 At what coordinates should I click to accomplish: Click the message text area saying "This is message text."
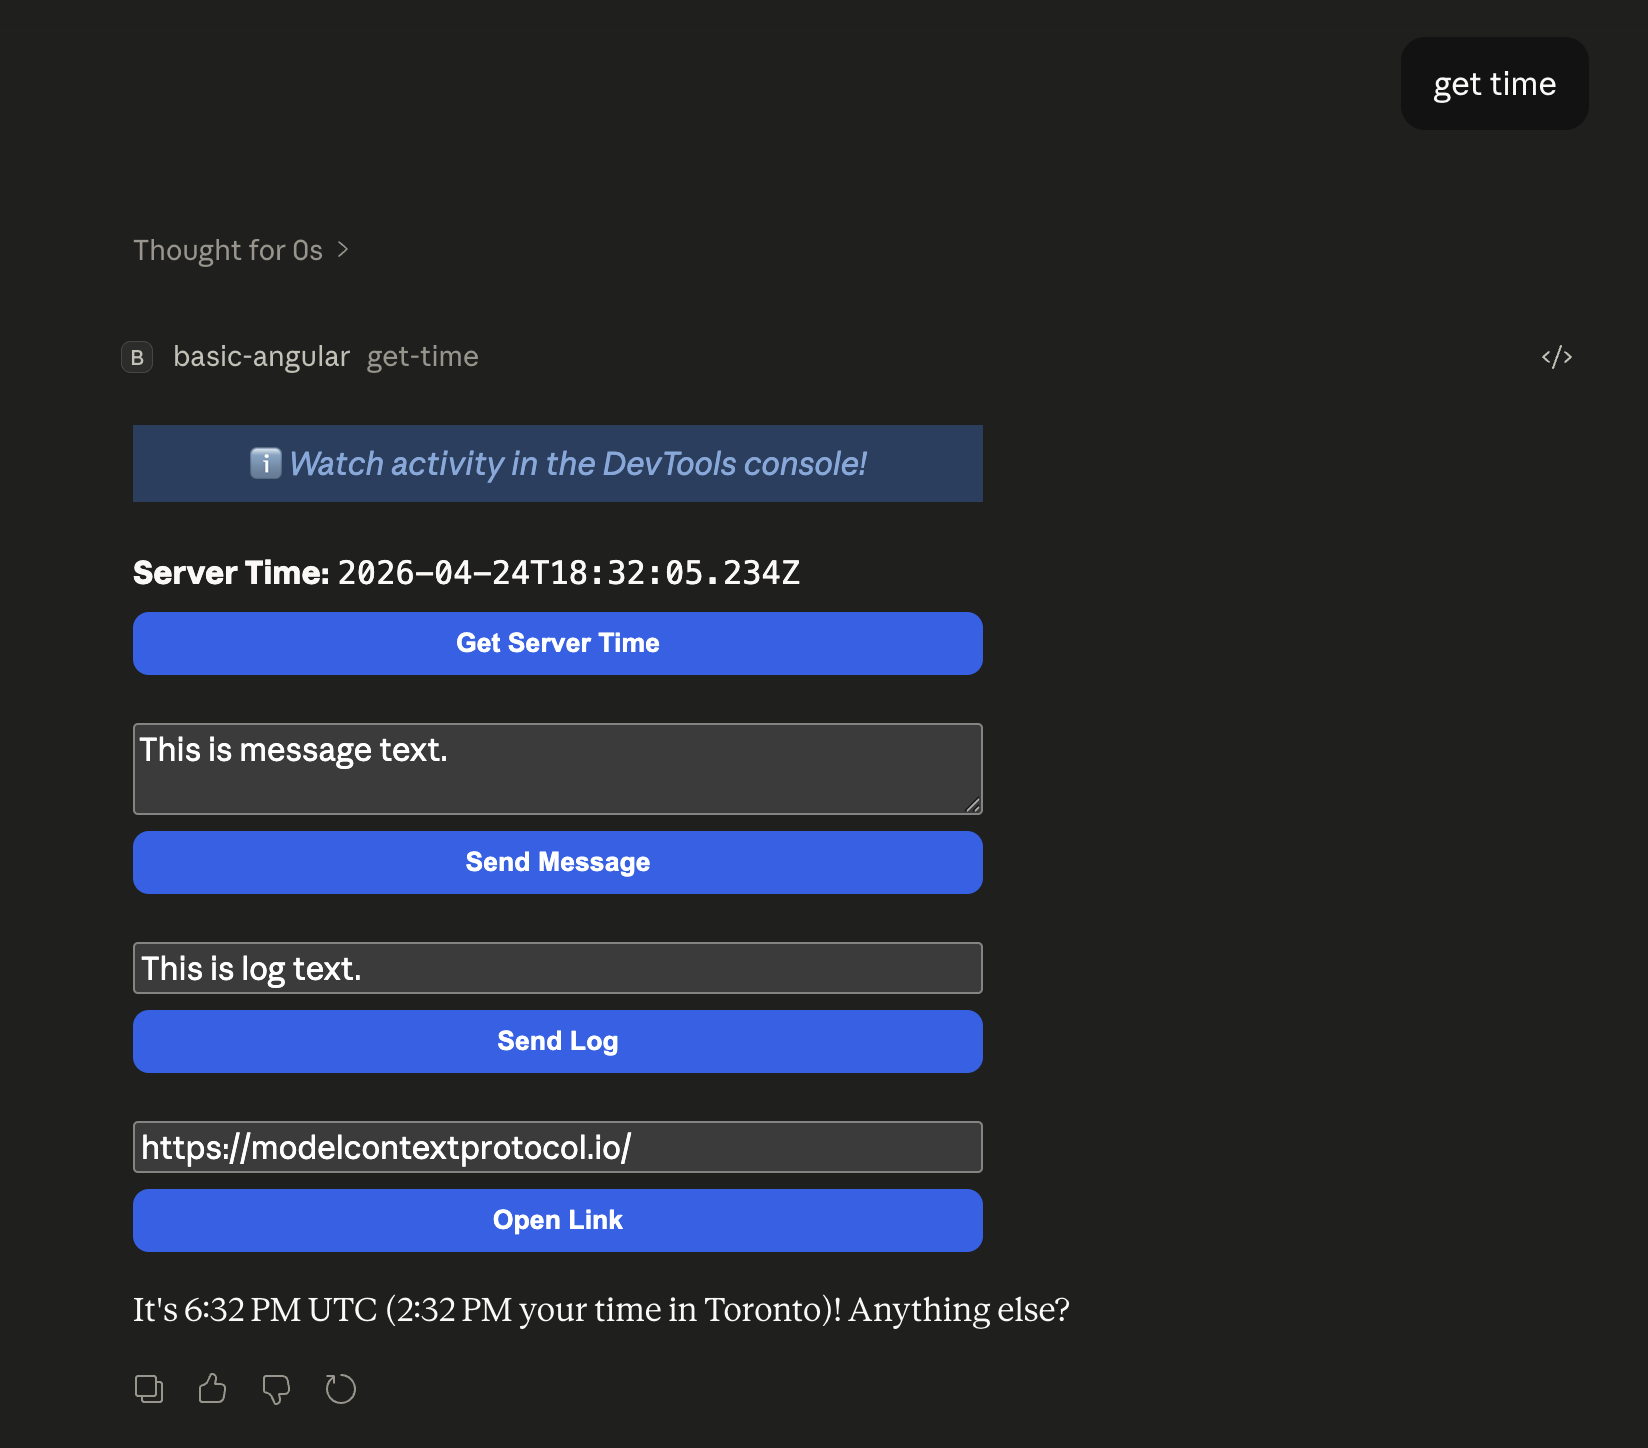pos(557,768)
